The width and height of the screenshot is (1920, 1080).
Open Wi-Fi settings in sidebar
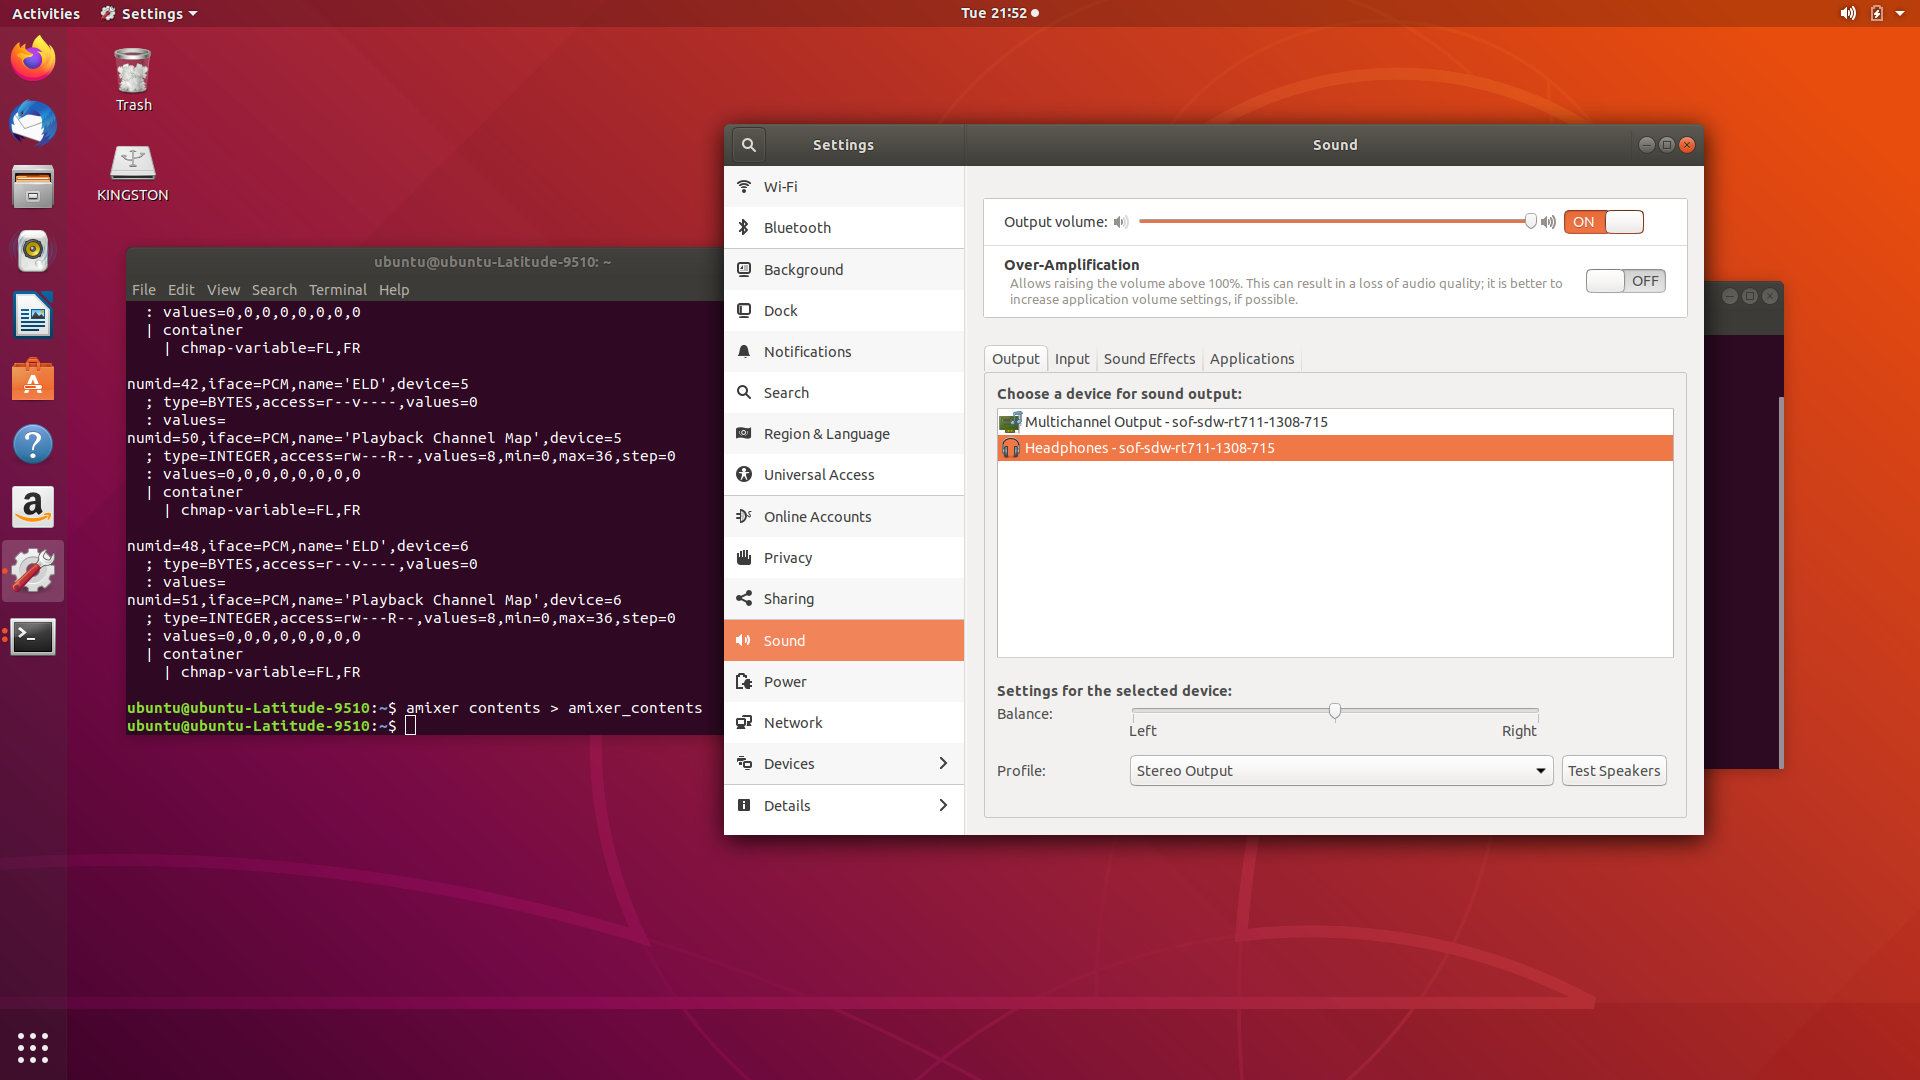844,187
